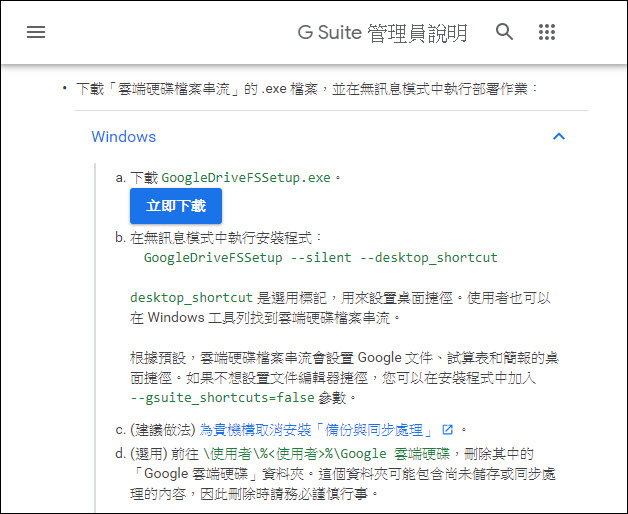Click the G Suite 管理員說明 title
Image resolution: width=628 pixels, height=514 pixels.
point(382,32)
